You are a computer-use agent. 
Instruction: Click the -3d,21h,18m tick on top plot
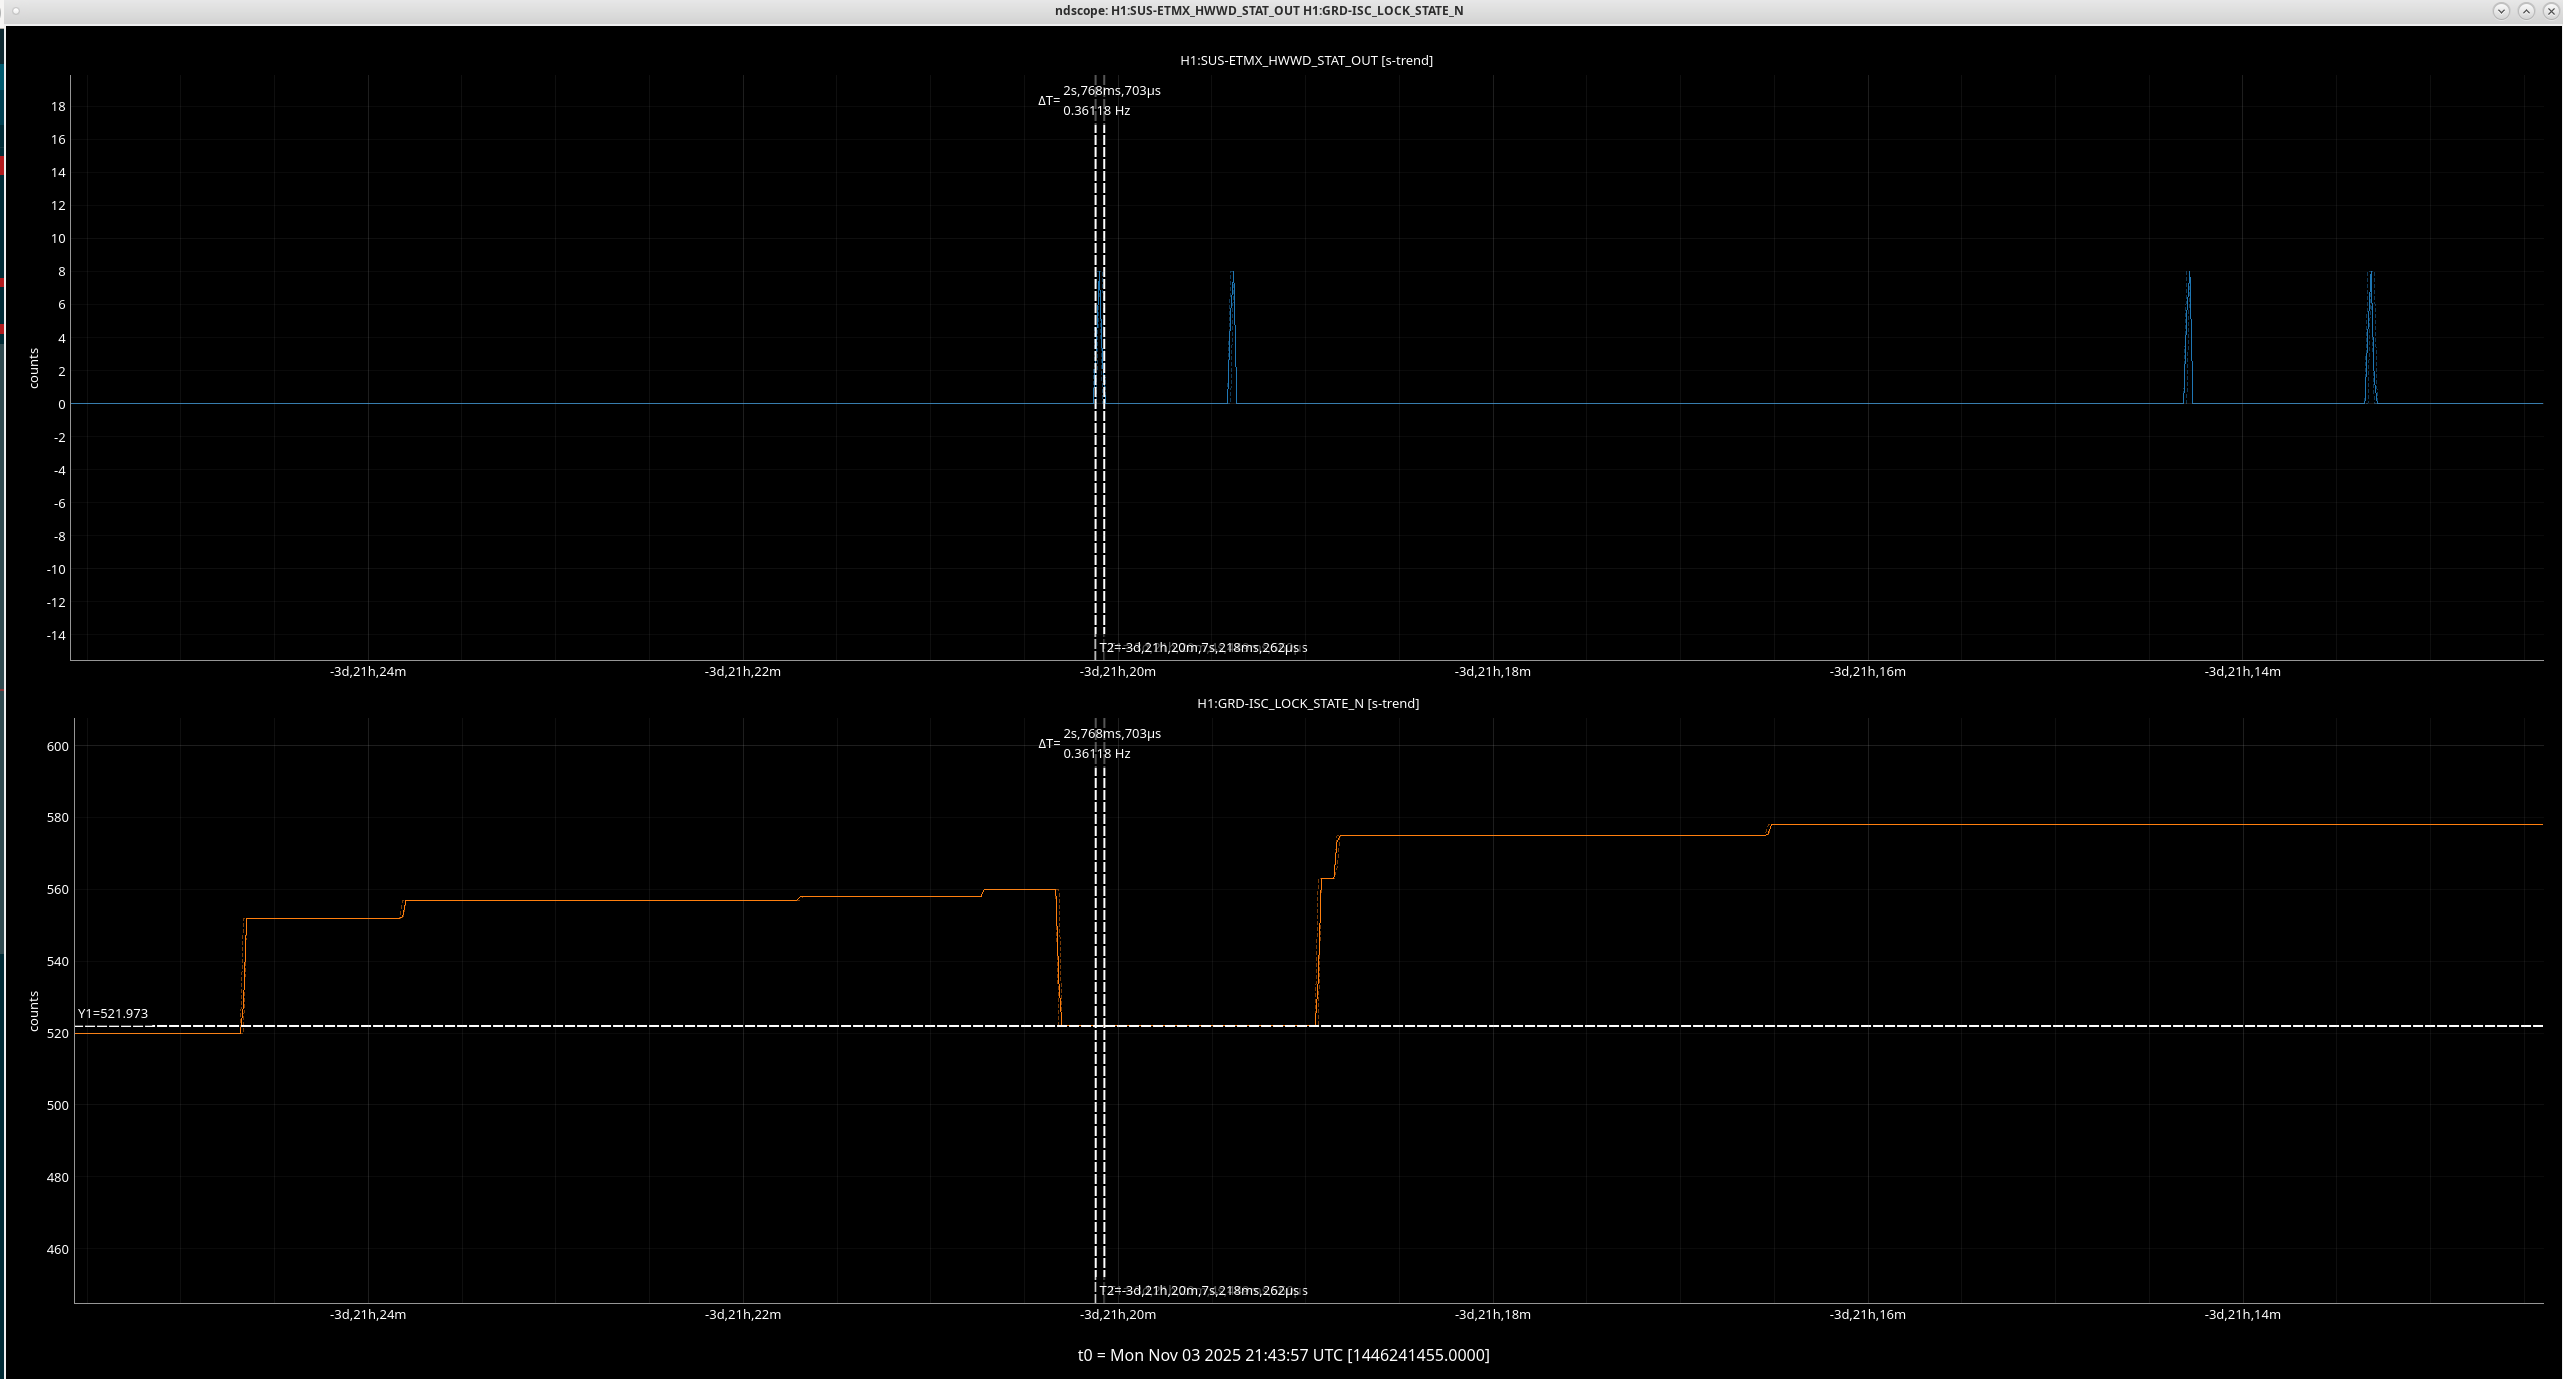pyautogui.click(x=1492, y=671)
